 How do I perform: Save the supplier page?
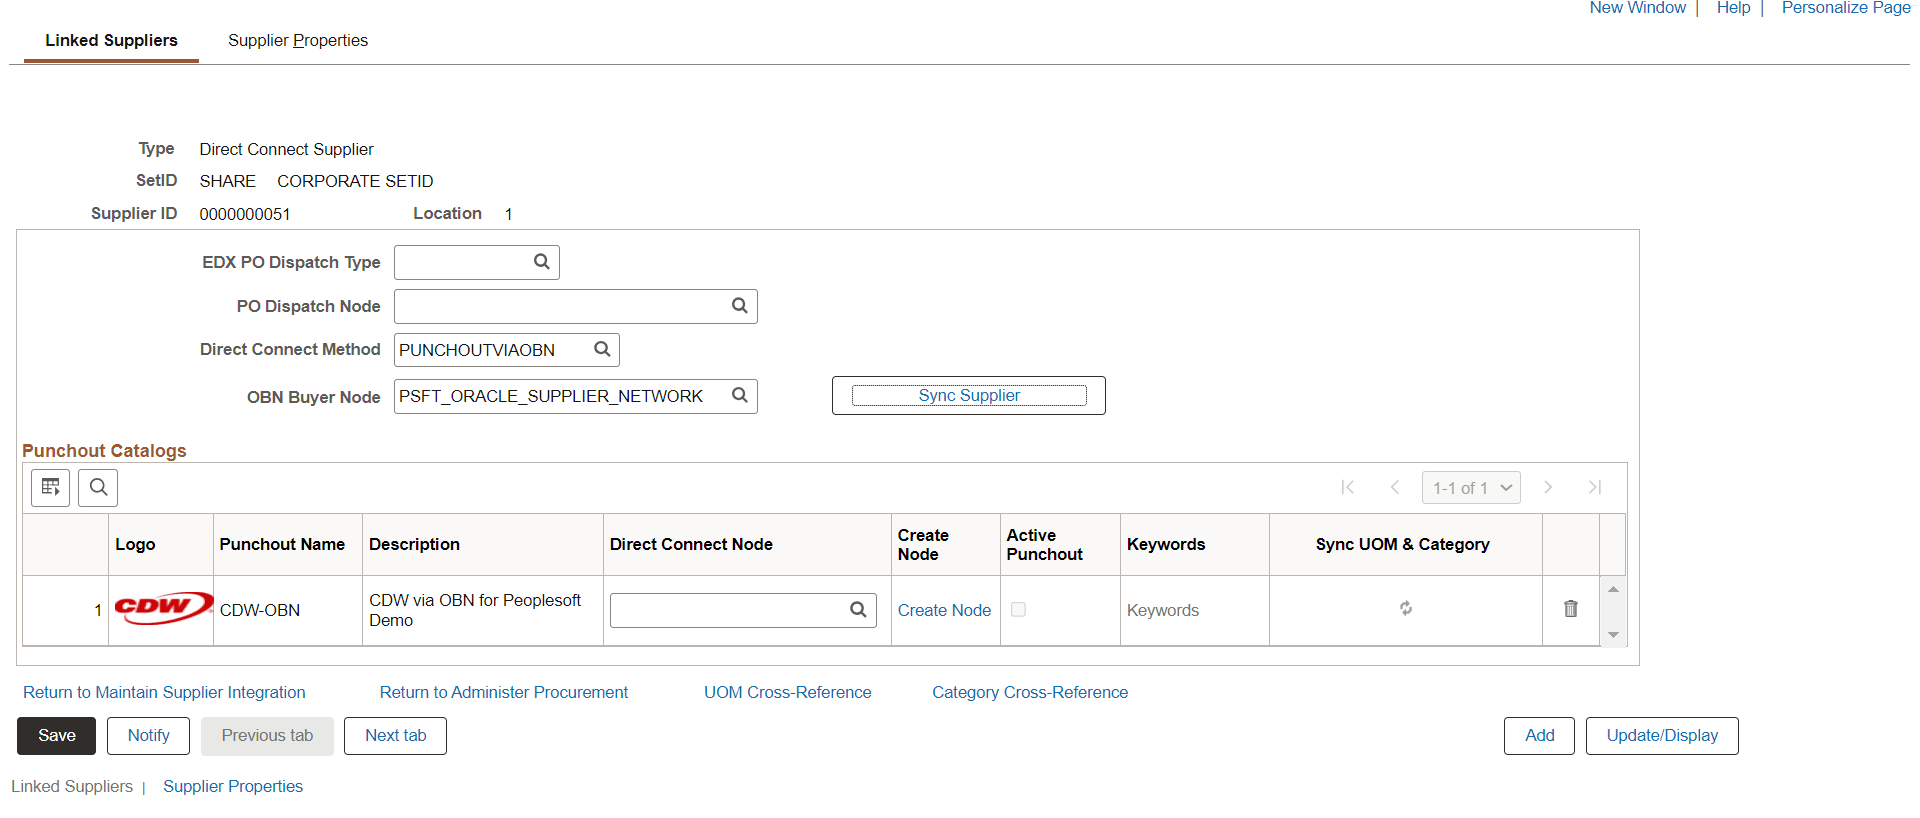click(x=57, y=736)
